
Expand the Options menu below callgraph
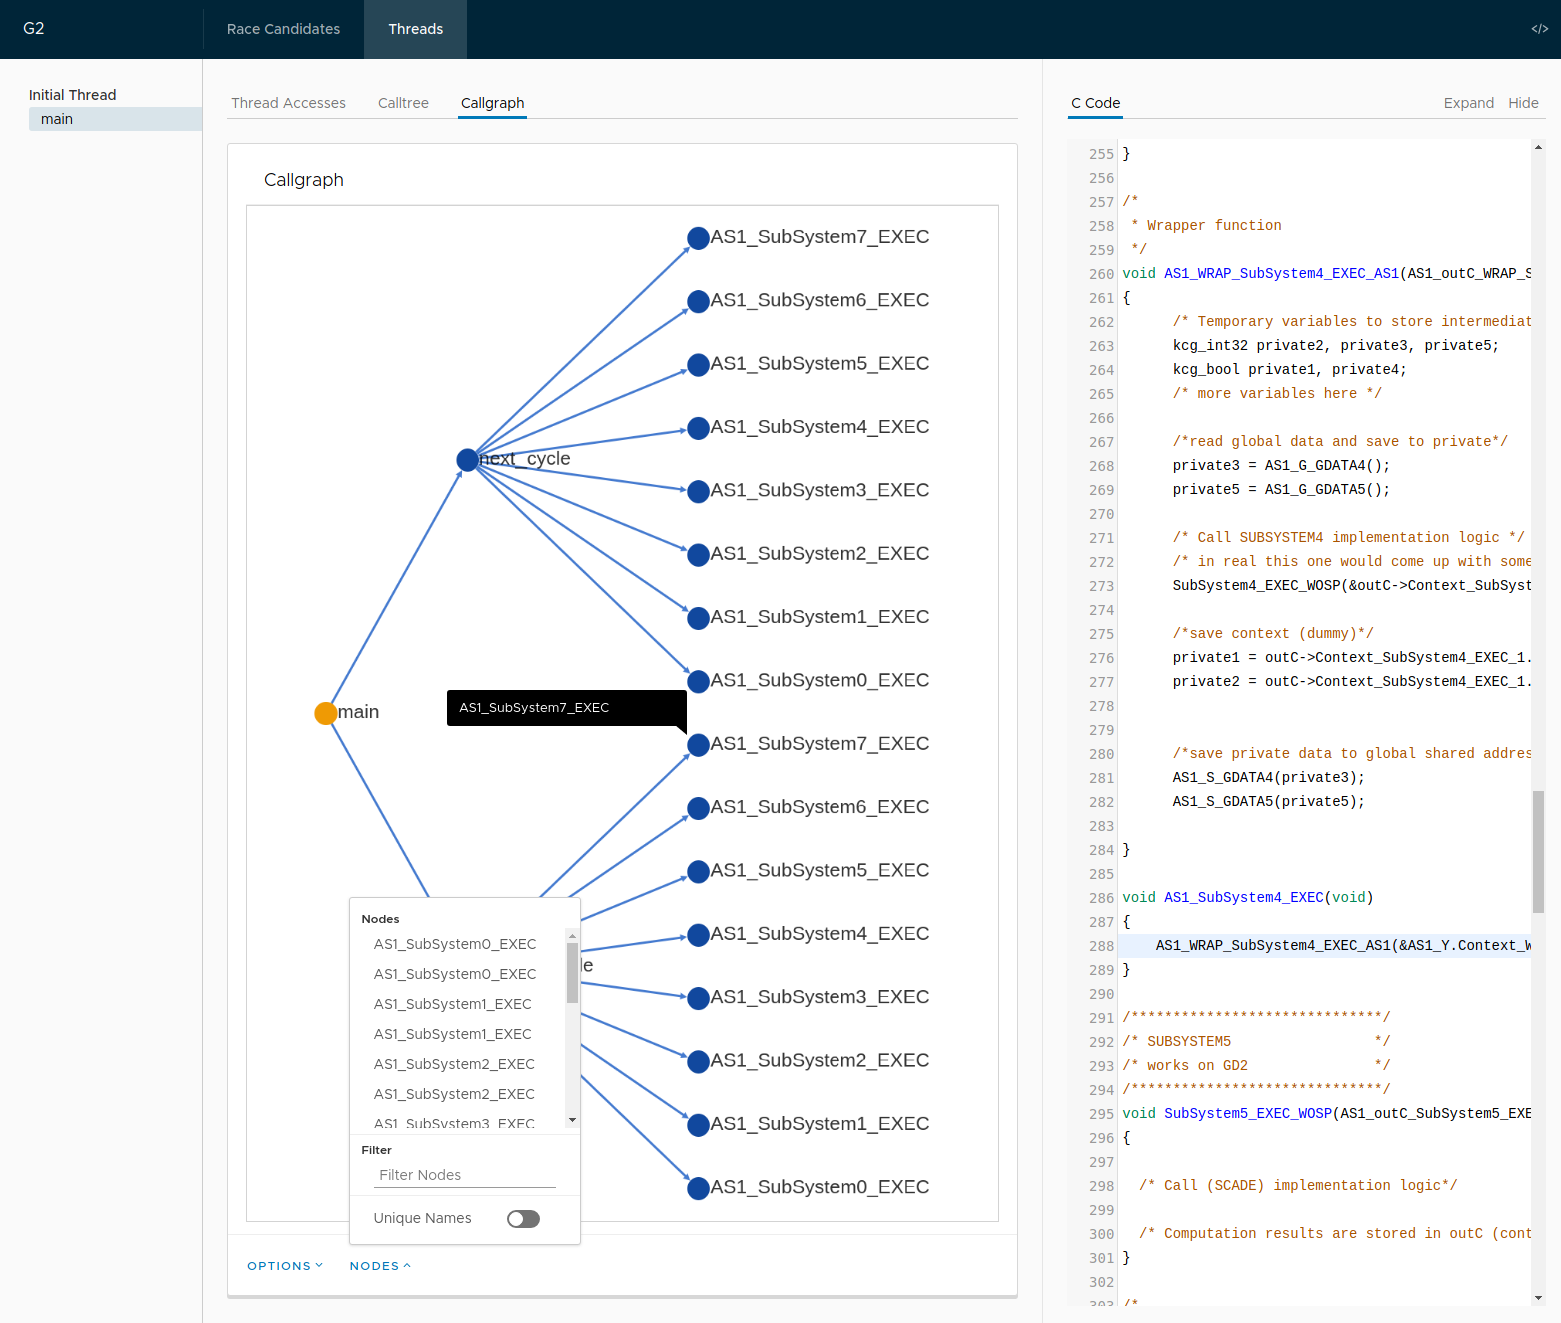tap(285, 1266)
